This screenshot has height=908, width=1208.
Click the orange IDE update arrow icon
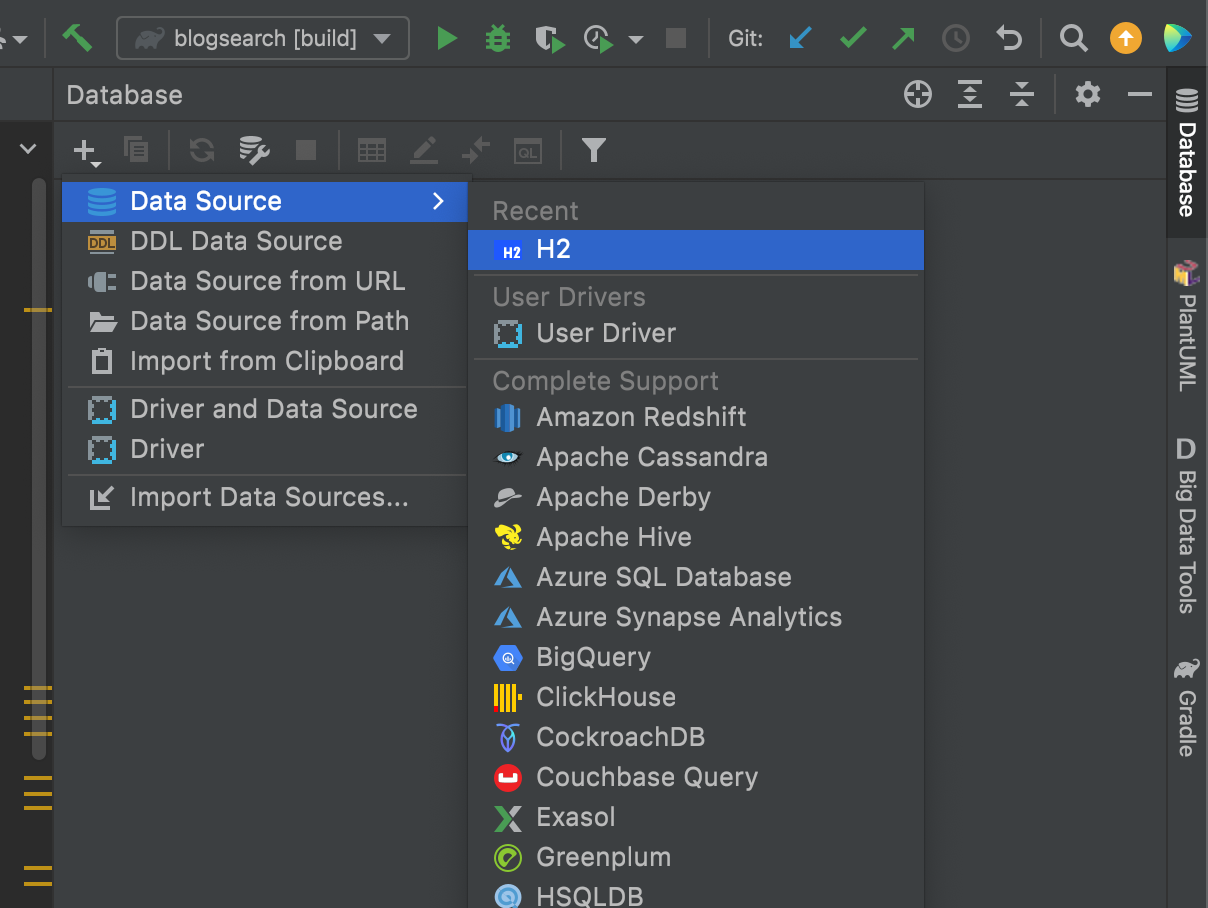[x=1126, y=39]
